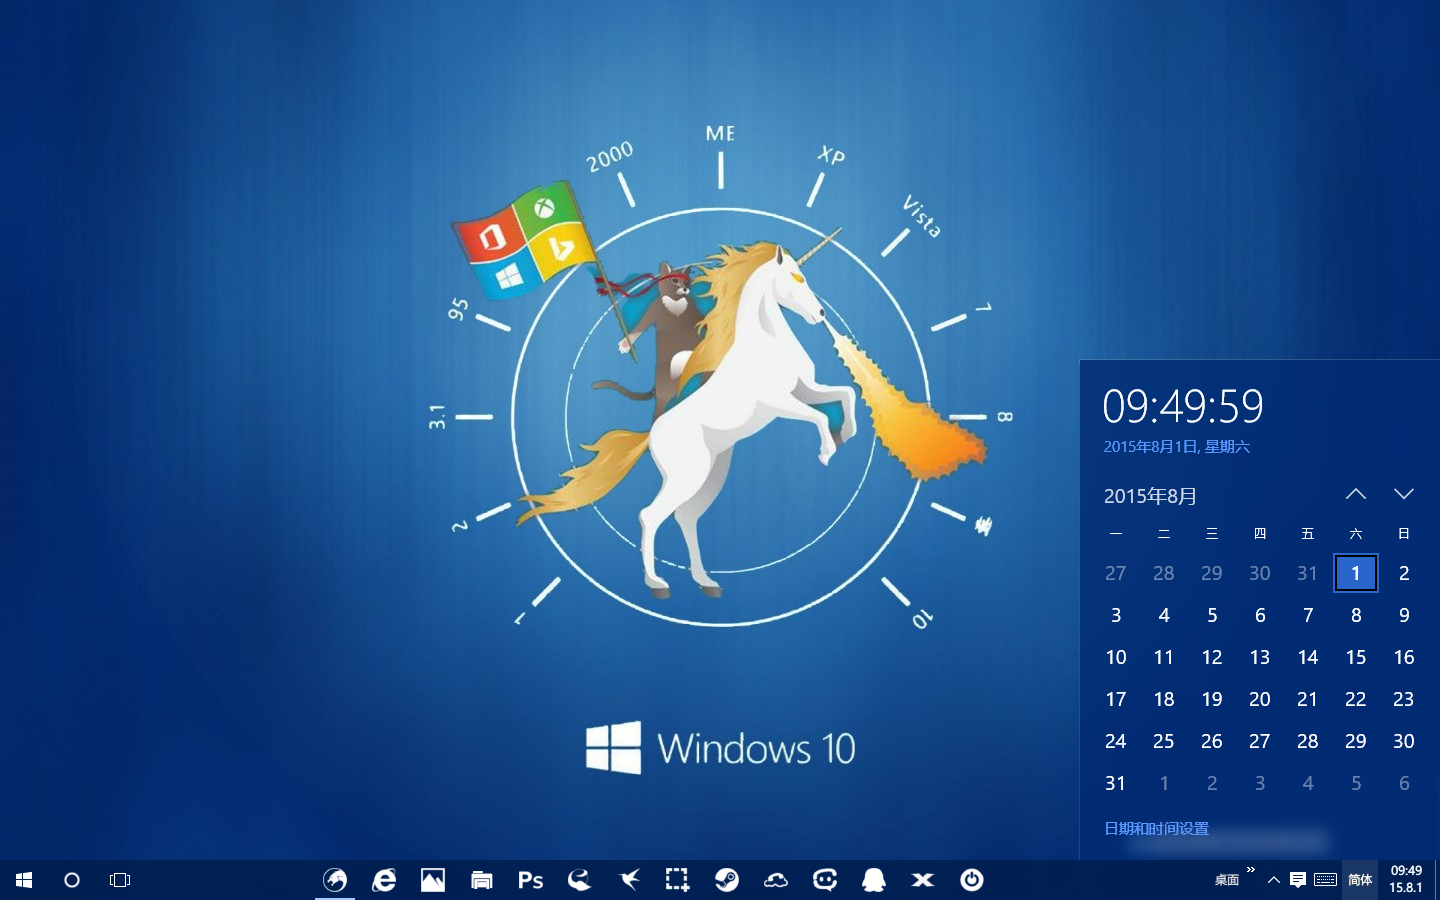Screen dimensions: 1440x900
Task: Launch the hummingbird download app icon
Action: click(x=629, y=880)
